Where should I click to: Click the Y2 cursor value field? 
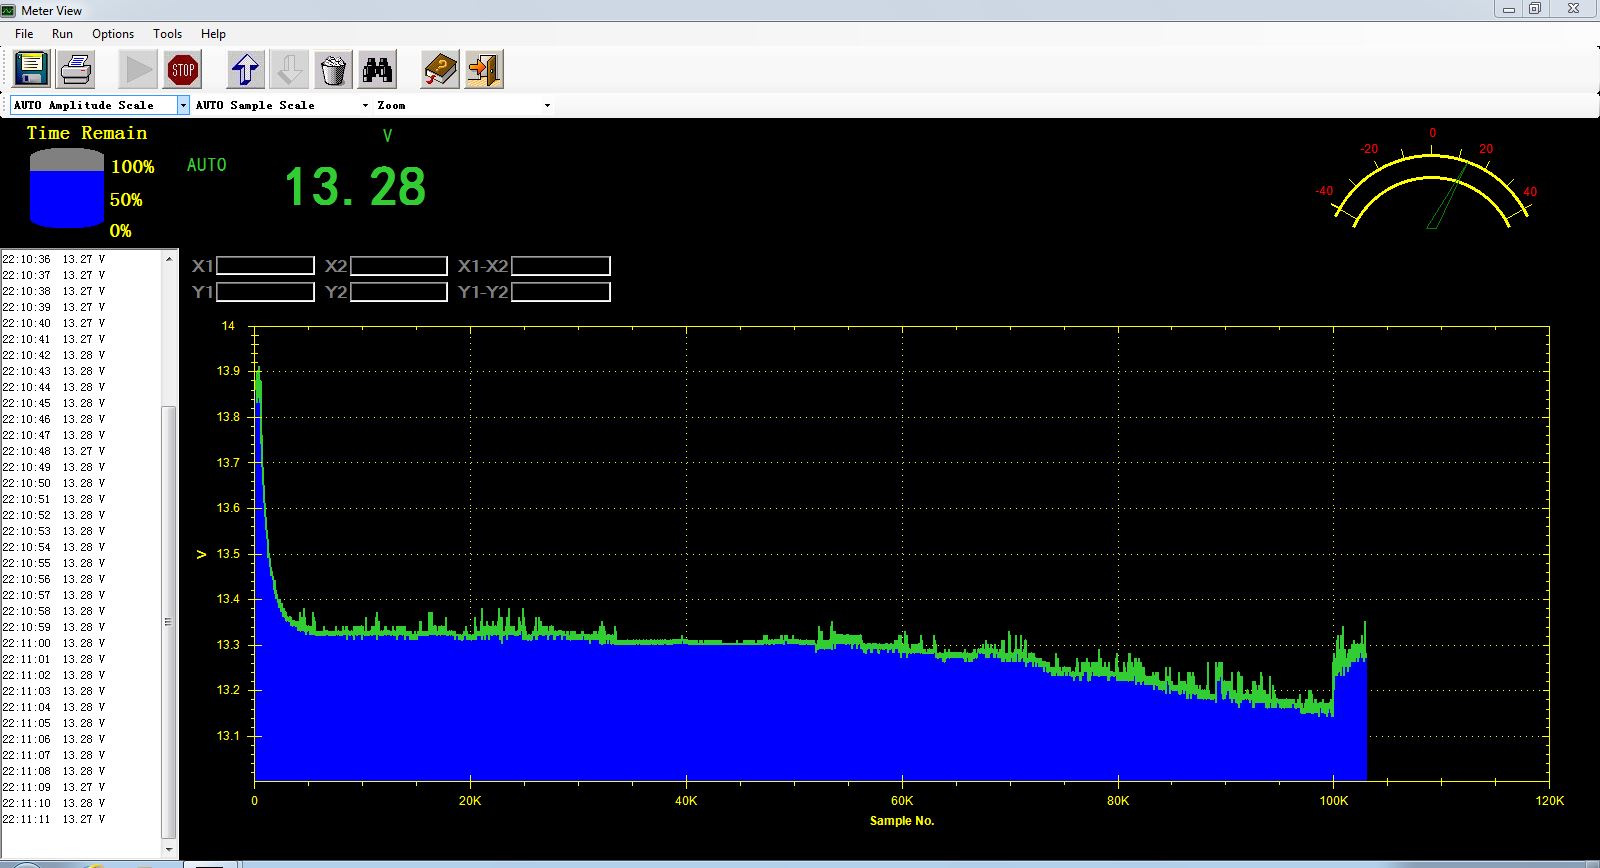[398, 292]
